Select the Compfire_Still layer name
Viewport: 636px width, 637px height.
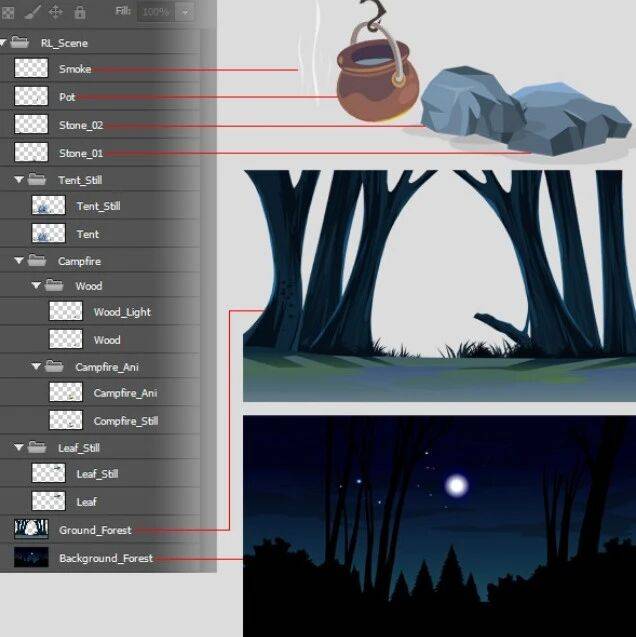coord(125,421)
